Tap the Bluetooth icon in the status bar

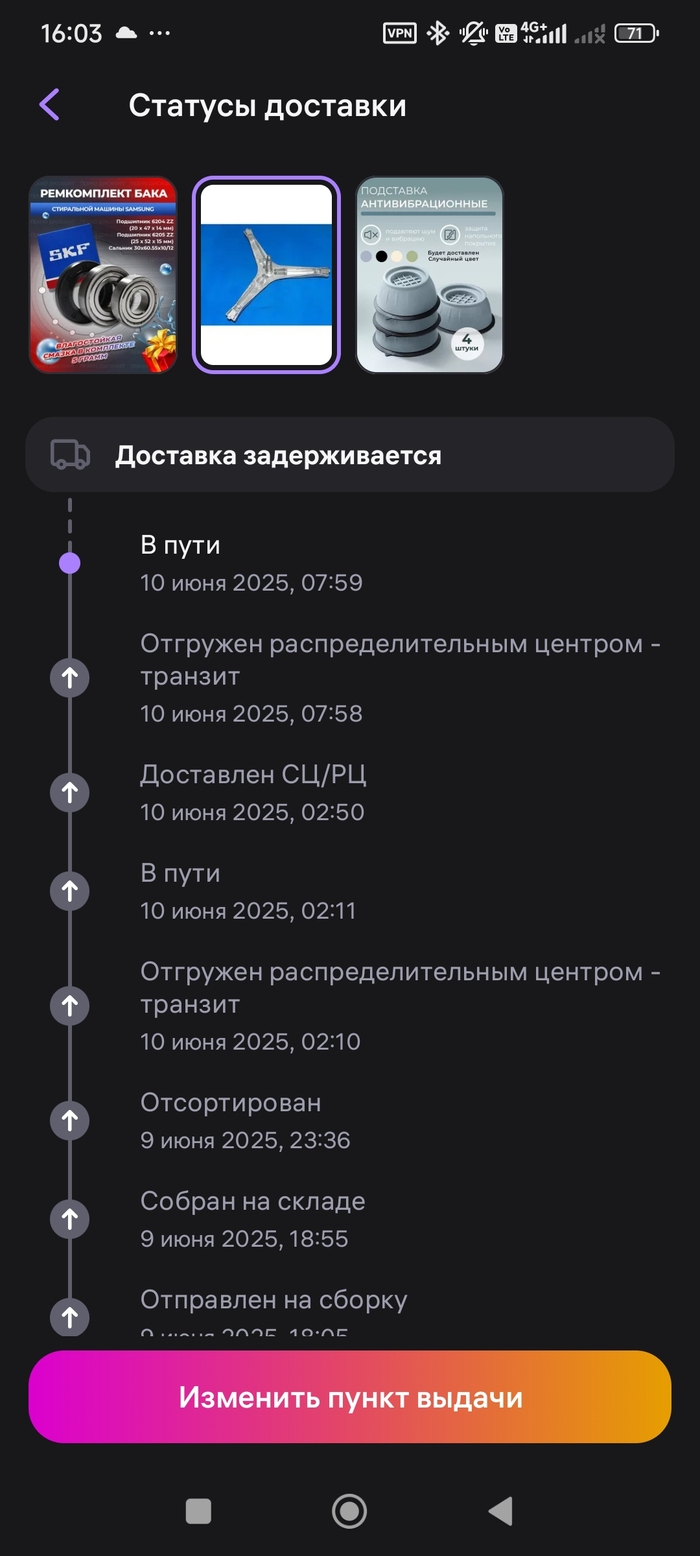tap(437, 33)
